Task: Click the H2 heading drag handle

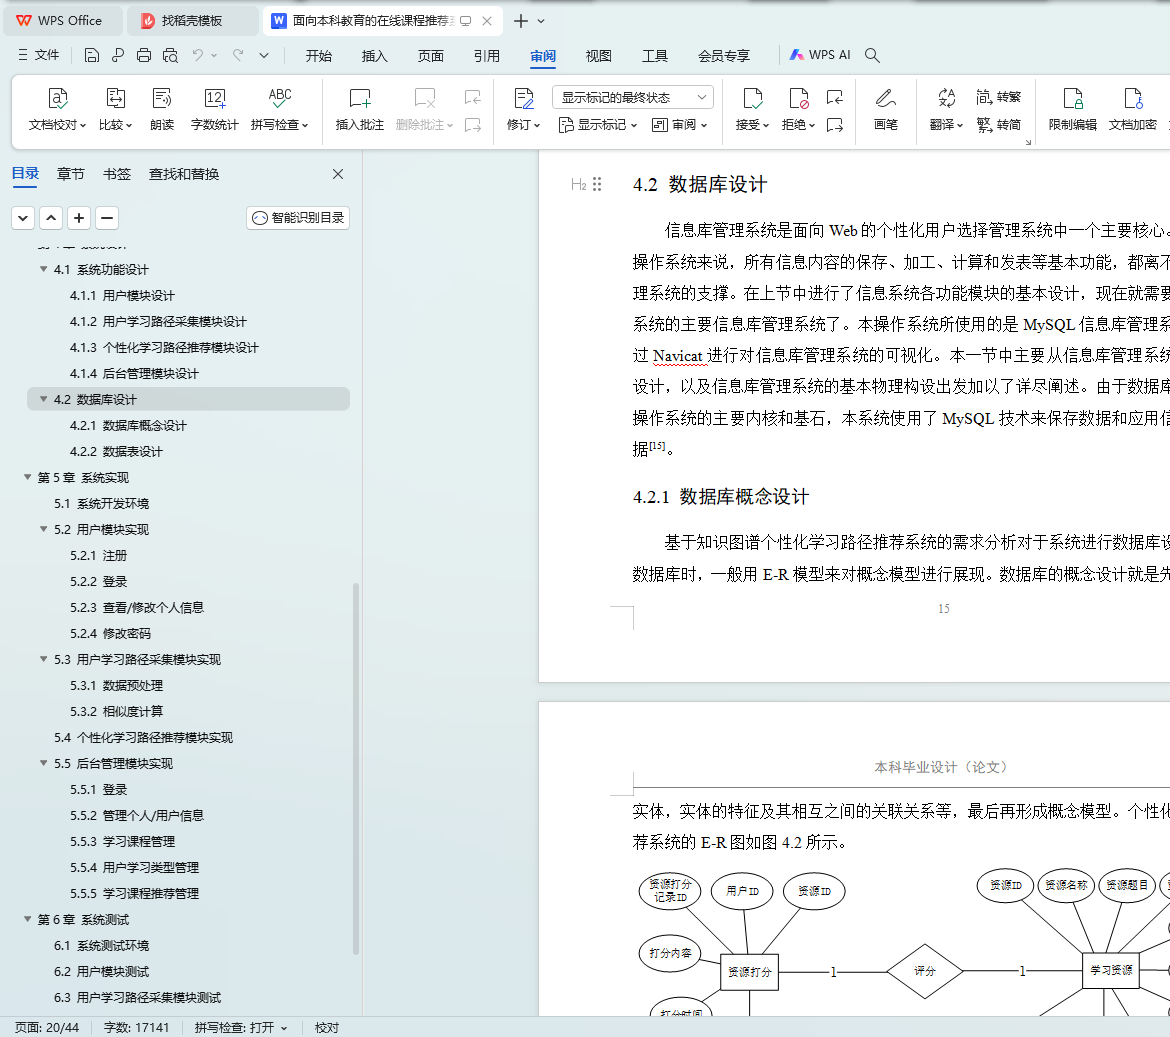Action: (x=597, y=184)
